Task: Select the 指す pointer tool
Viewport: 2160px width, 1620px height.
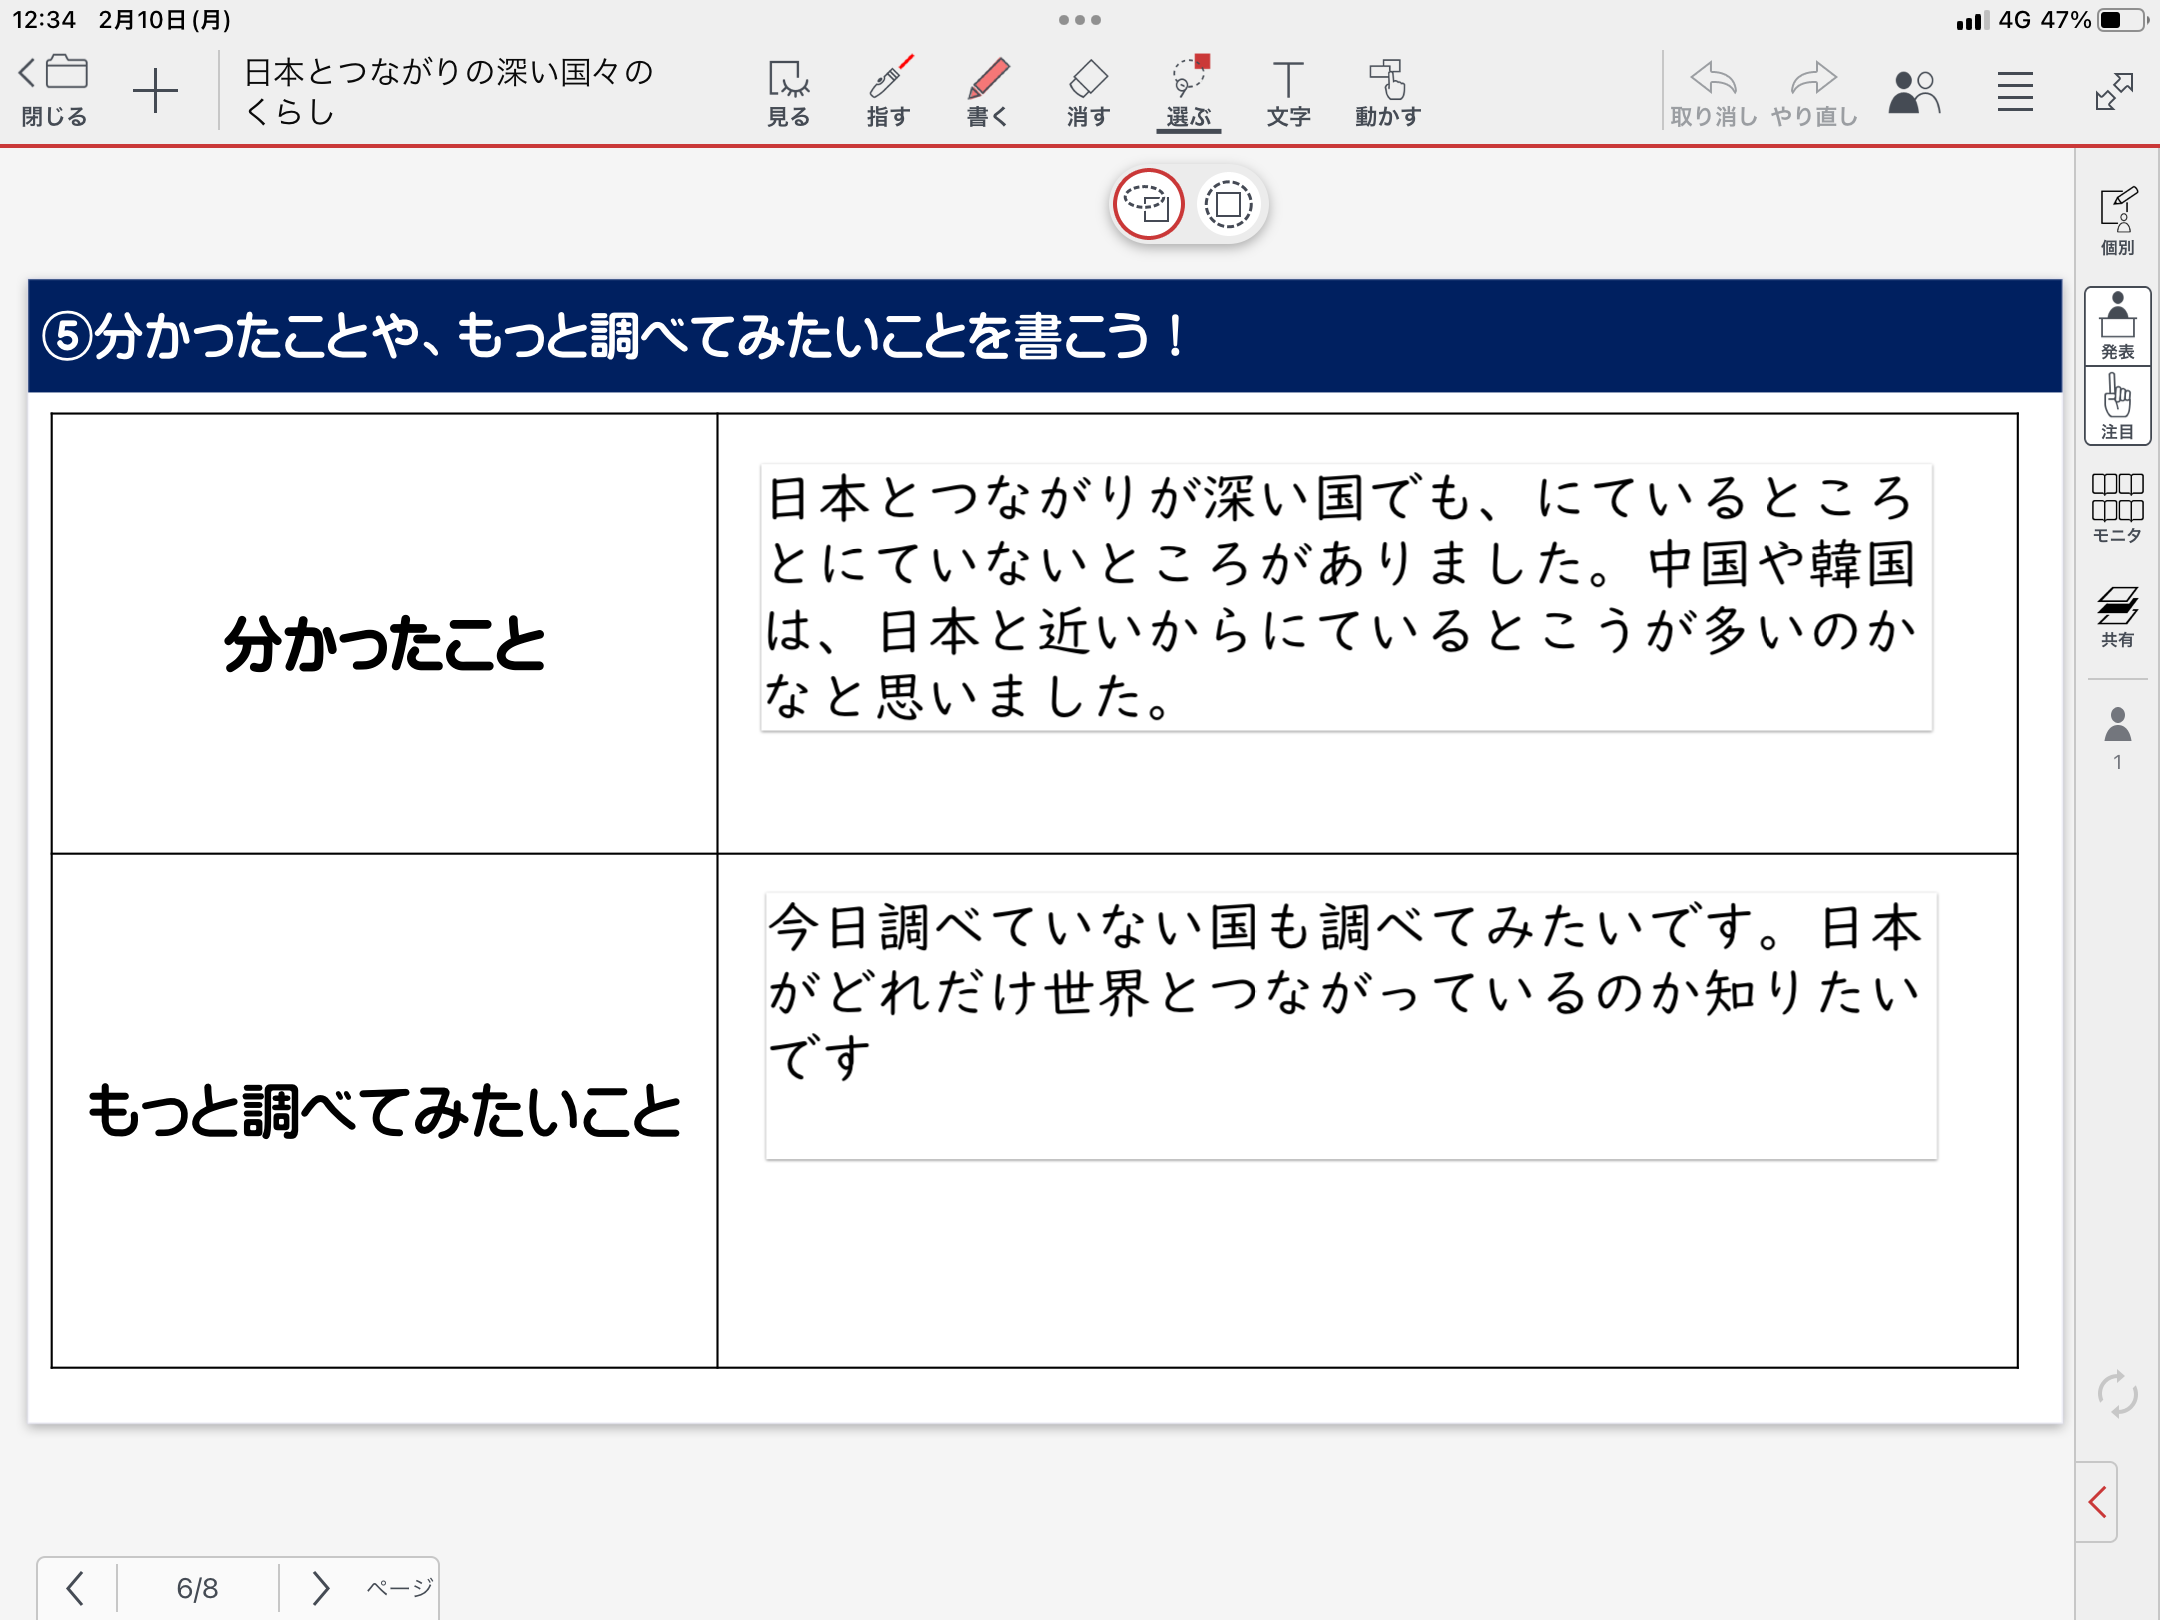Action: tap(888, 92)
